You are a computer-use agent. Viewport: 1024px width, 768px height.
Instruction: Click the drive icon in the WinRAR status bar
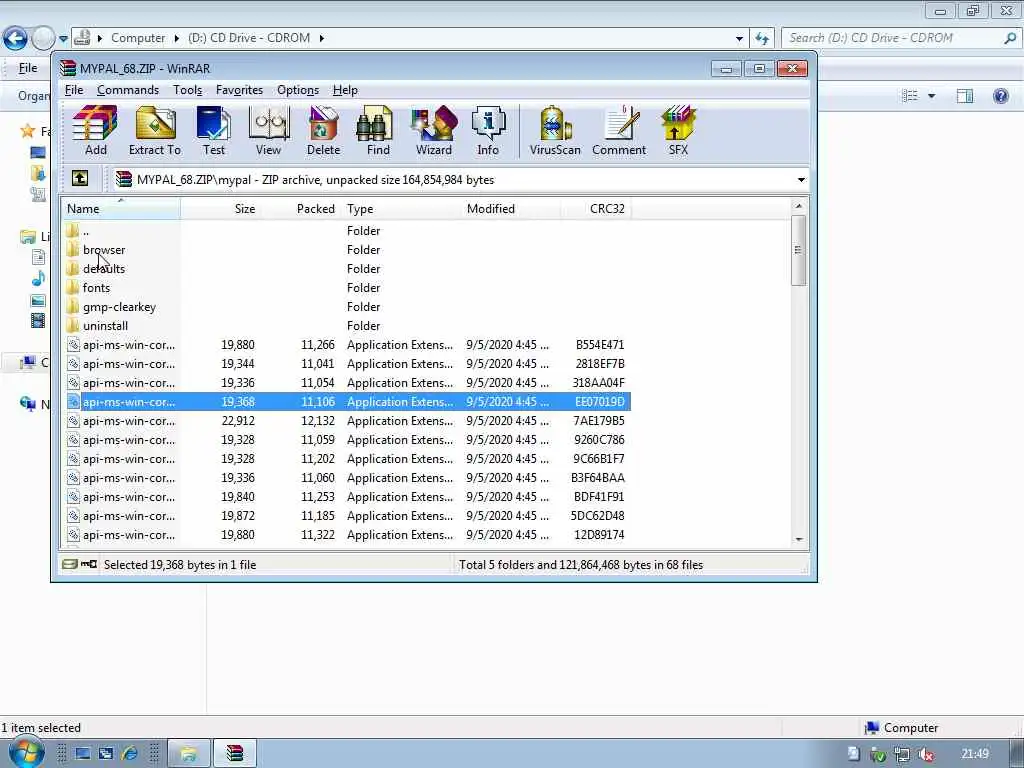pyautogui.click(x=70, y=564)
